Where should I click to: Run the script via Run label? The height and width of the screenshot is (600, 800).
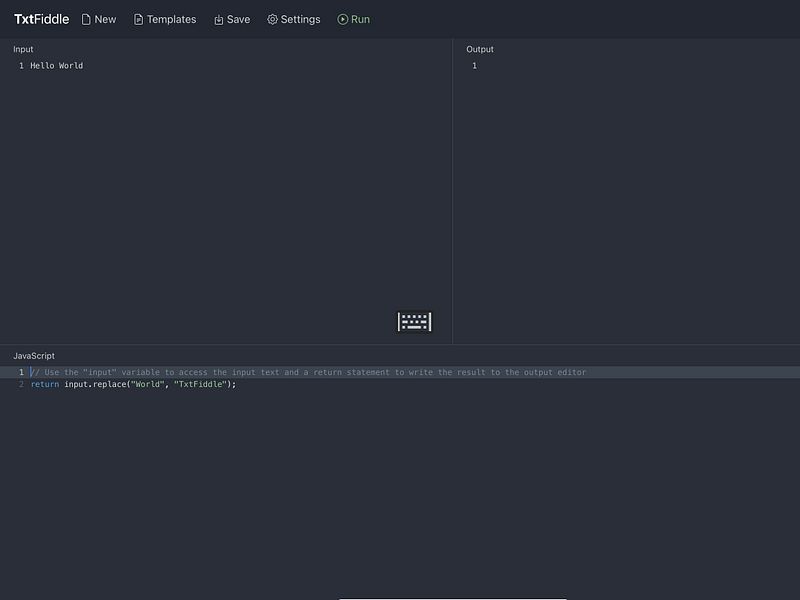tap(360, 19)
